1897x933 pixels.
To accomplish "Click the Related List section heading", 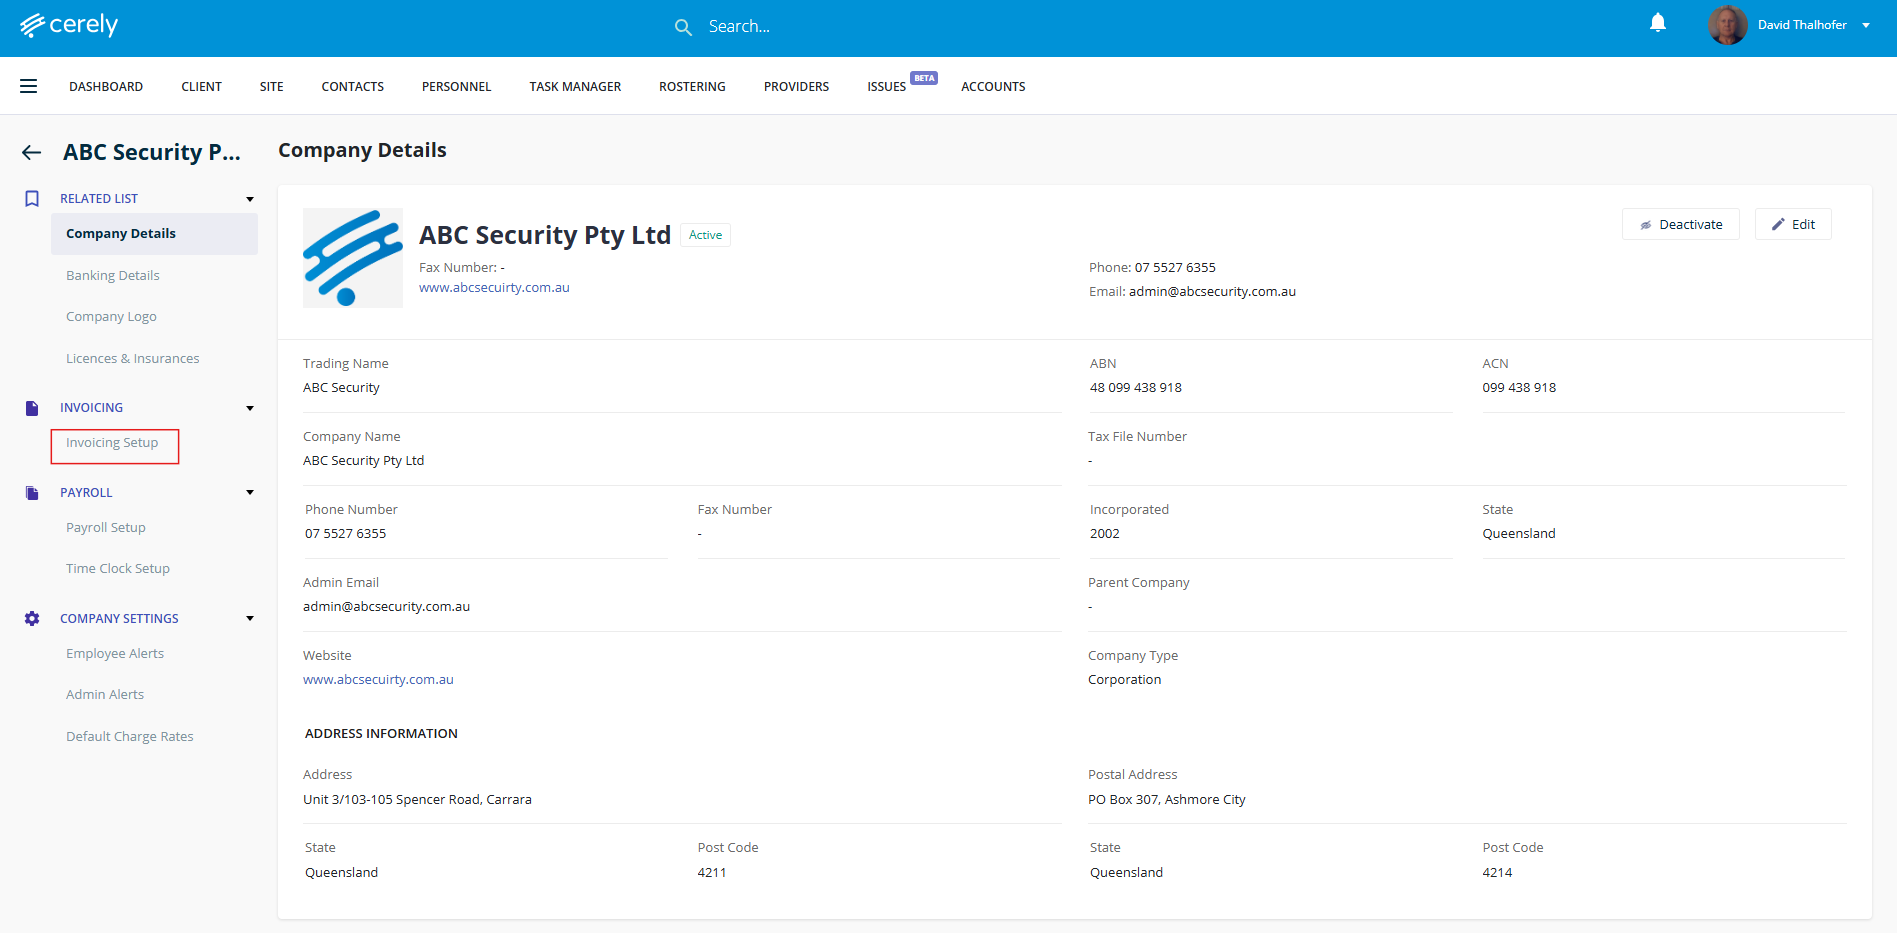I will (x=99, y=199).
